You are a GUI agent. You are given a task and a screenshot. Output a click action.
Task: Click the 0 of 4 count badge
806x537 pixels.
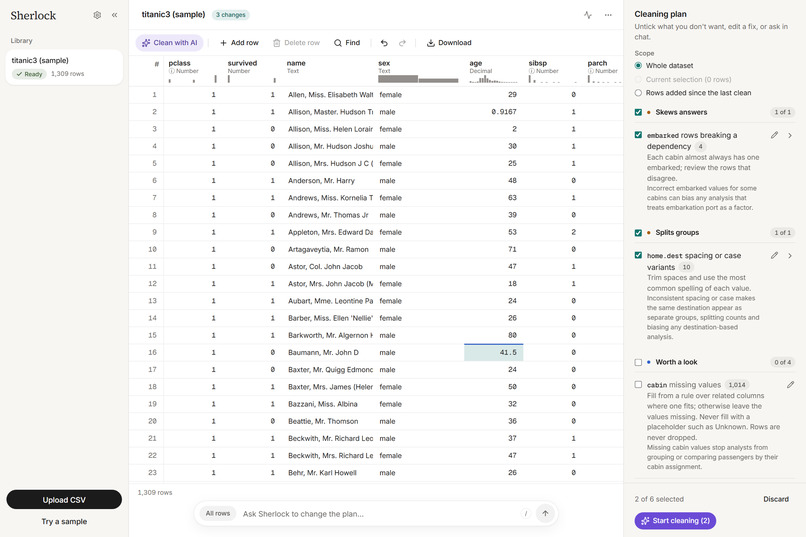782,362
